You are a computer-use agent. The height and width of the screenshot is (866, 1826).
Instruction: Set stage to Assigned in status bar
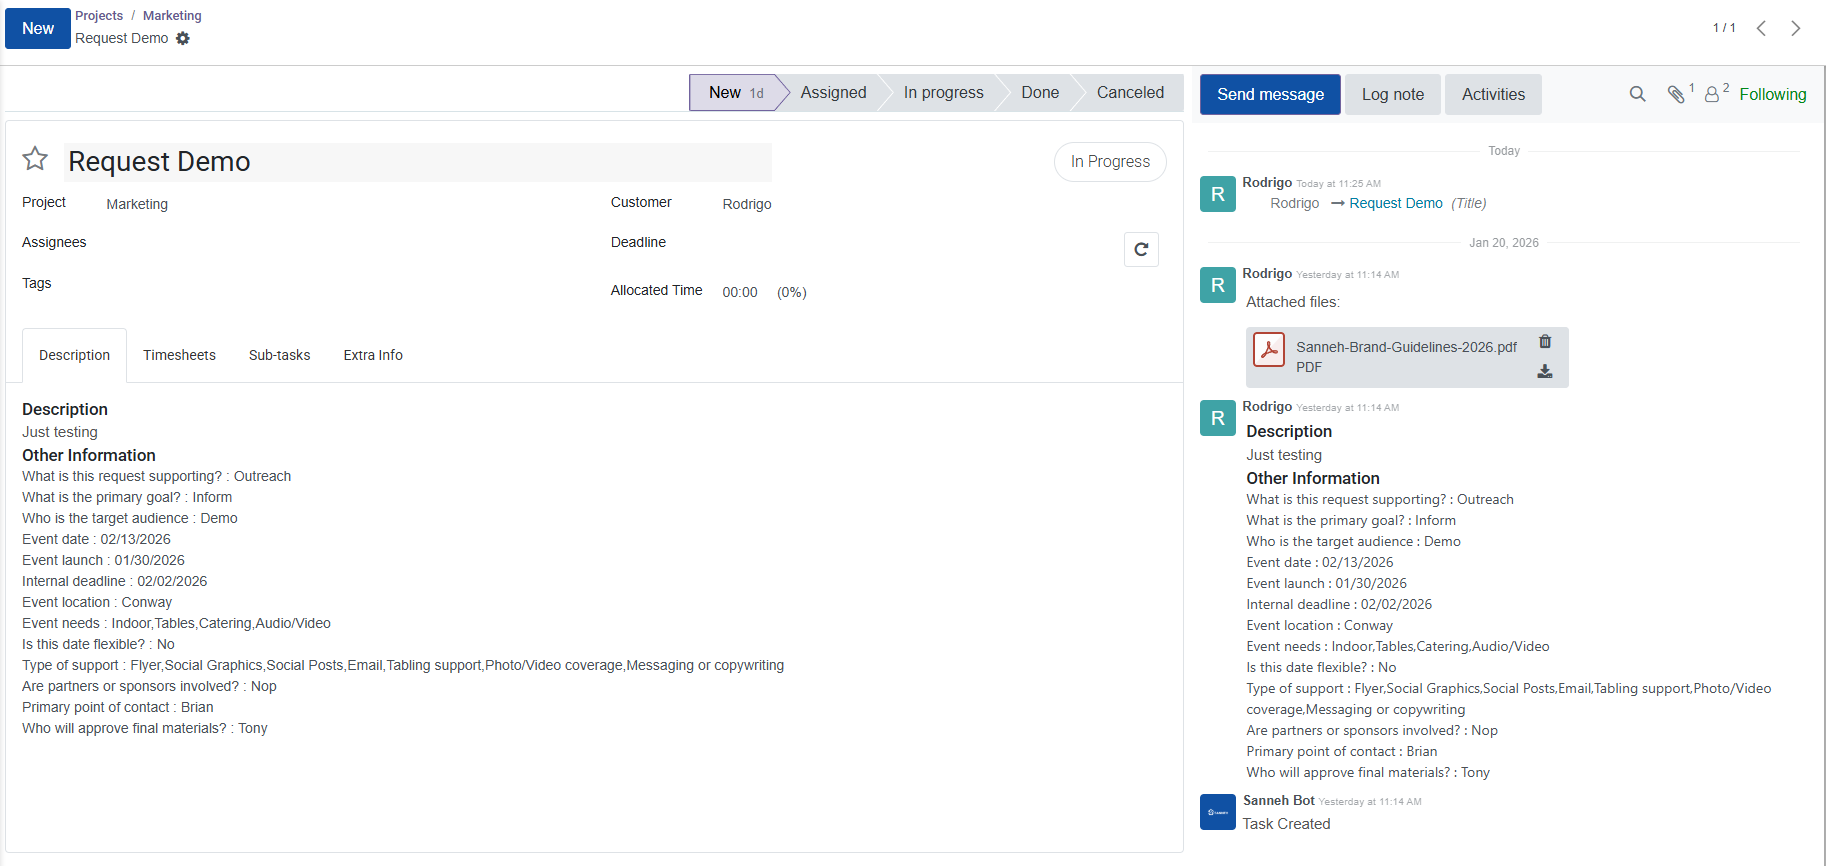(833, 92)
